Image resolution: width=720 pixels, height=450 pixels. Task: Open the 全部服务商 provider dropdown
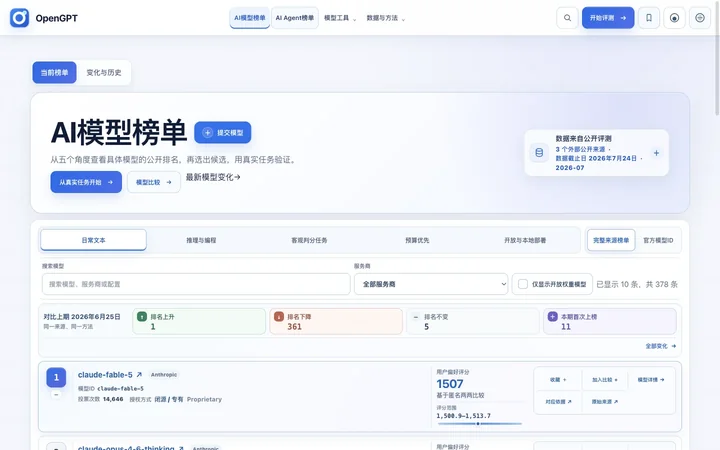point(431,284)
